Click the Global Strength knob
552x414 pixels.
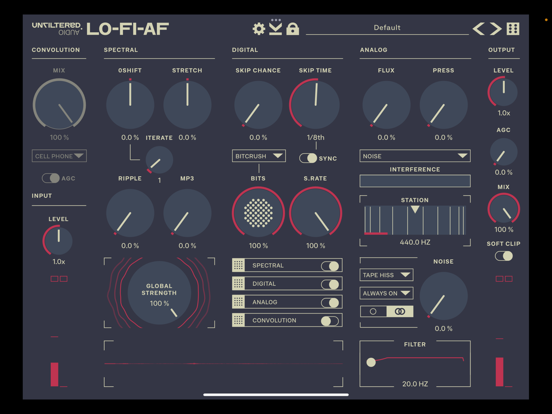point(159,293)
